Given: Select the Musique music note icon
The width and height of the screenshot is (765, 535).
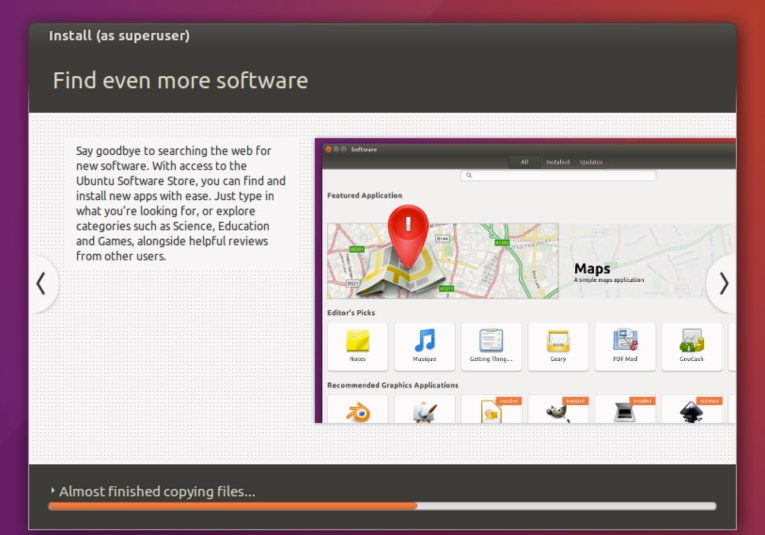Looking at the screenshot, I should (x=425, y=345).
